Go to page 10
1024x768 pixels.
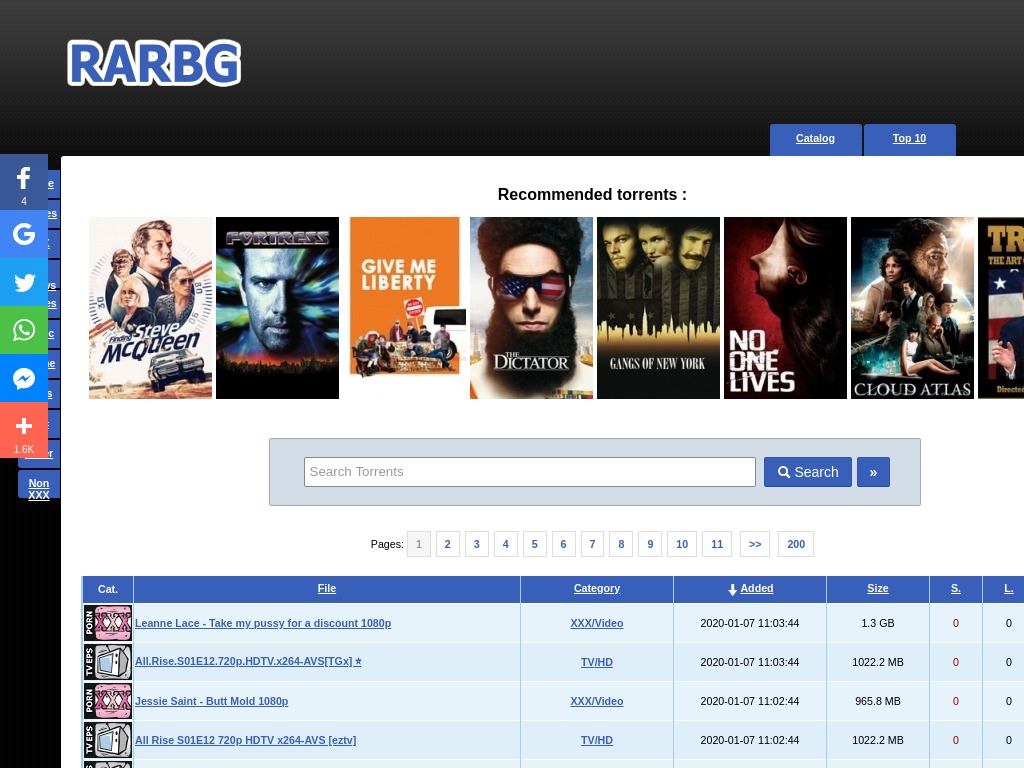(x=682, y=544)
